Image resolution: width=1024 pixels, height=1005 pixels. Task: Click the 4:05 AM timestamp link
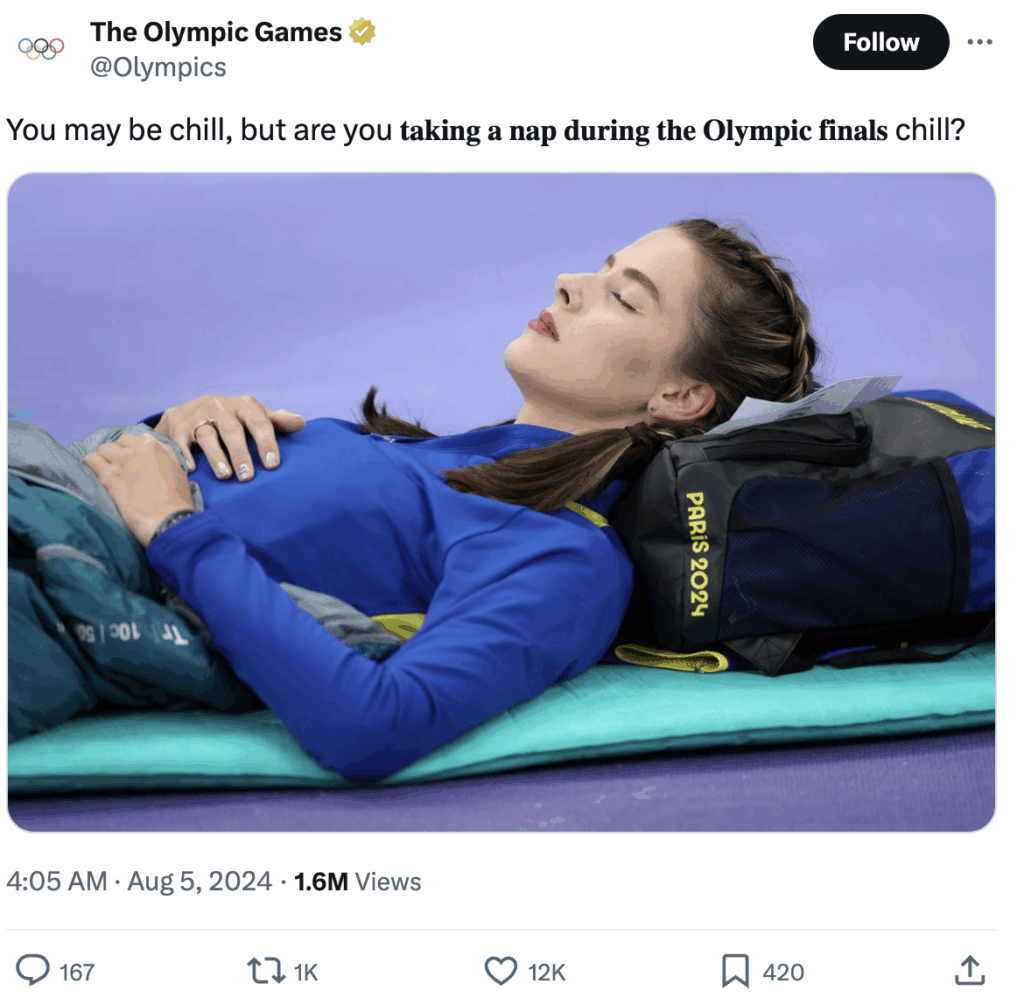[57, 882]
